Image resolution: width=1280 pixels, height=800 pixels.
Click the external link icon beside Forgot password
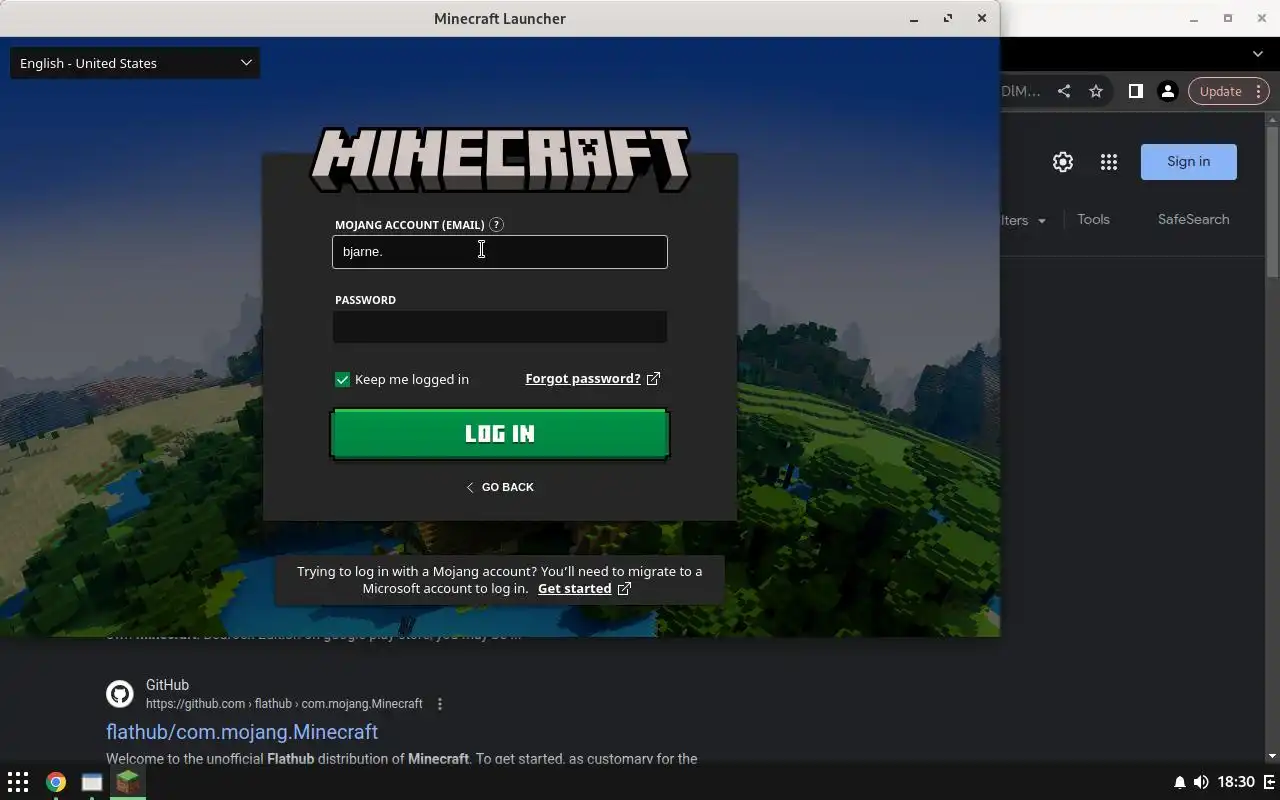pyautogui.click(x=653, y=379)
